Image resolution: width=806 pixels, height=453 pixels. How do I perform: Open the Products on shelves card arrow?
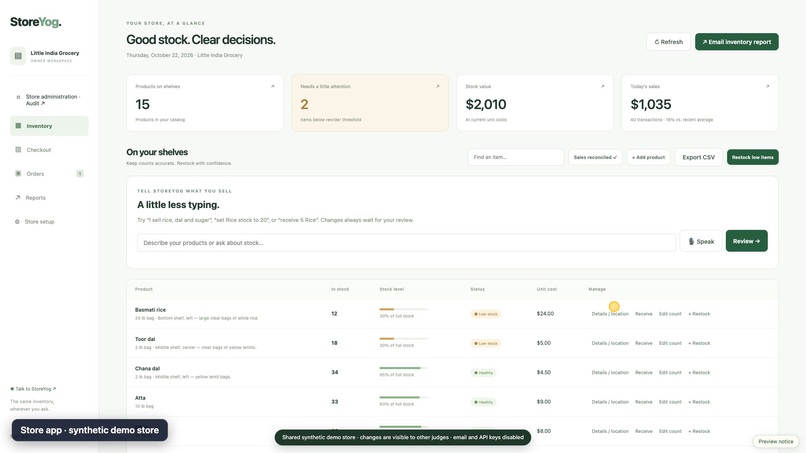(x=272, y=86)
